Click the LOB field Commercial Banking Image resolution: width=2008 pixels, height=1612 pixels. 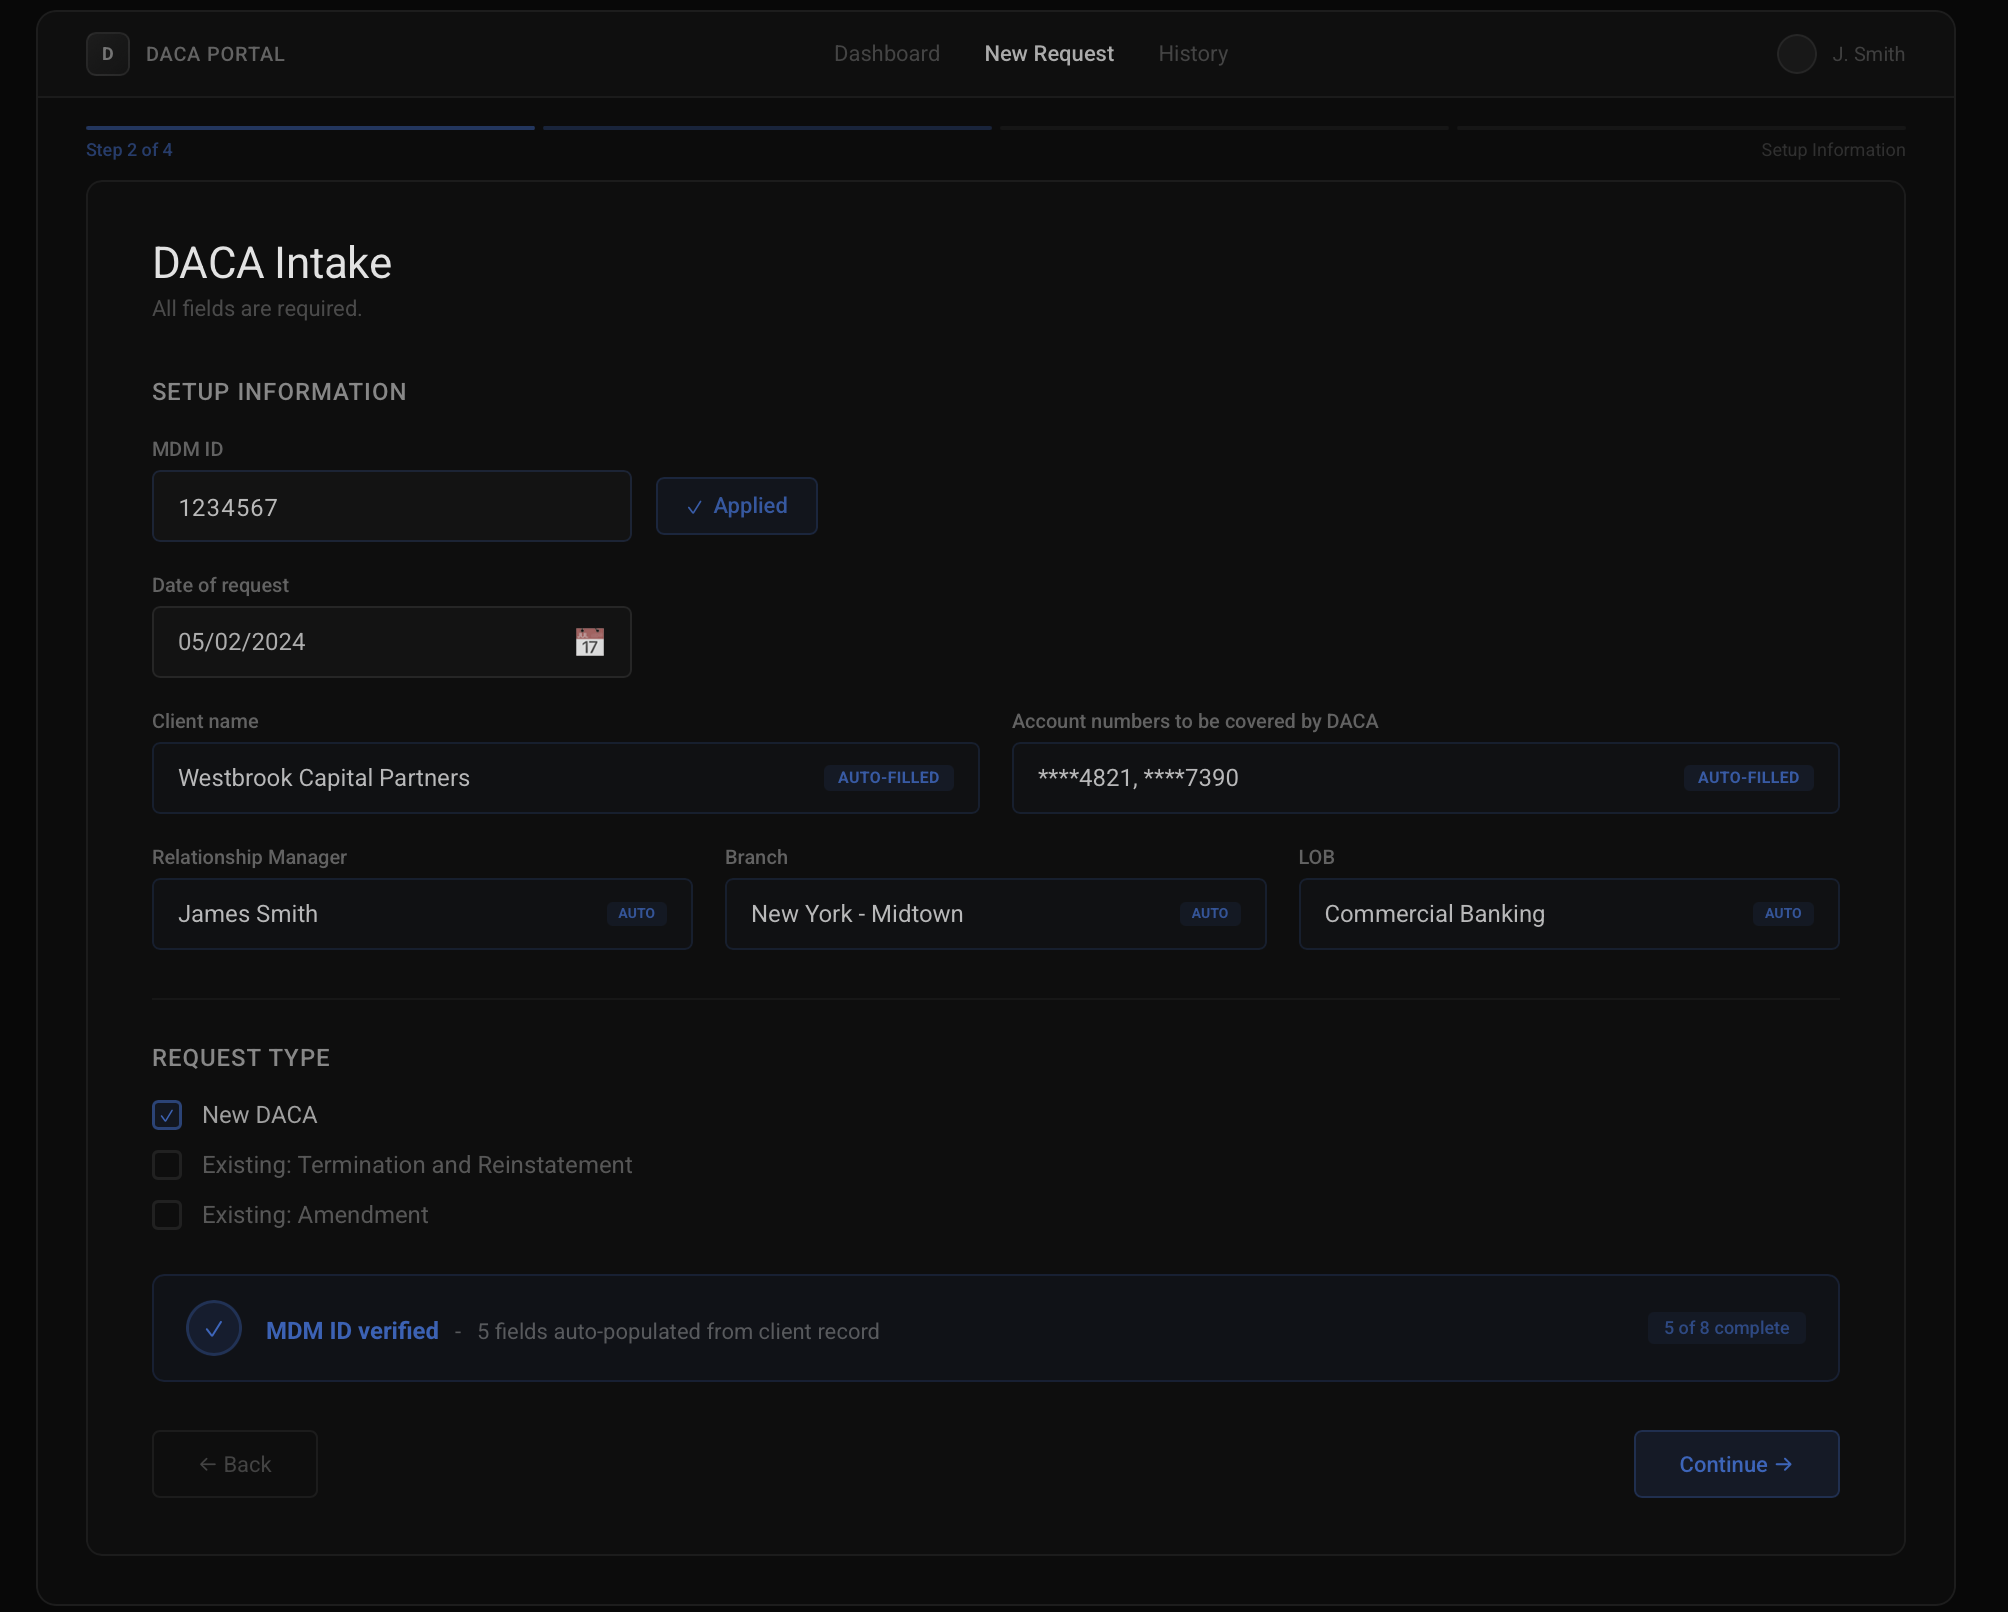point(1569,914)
